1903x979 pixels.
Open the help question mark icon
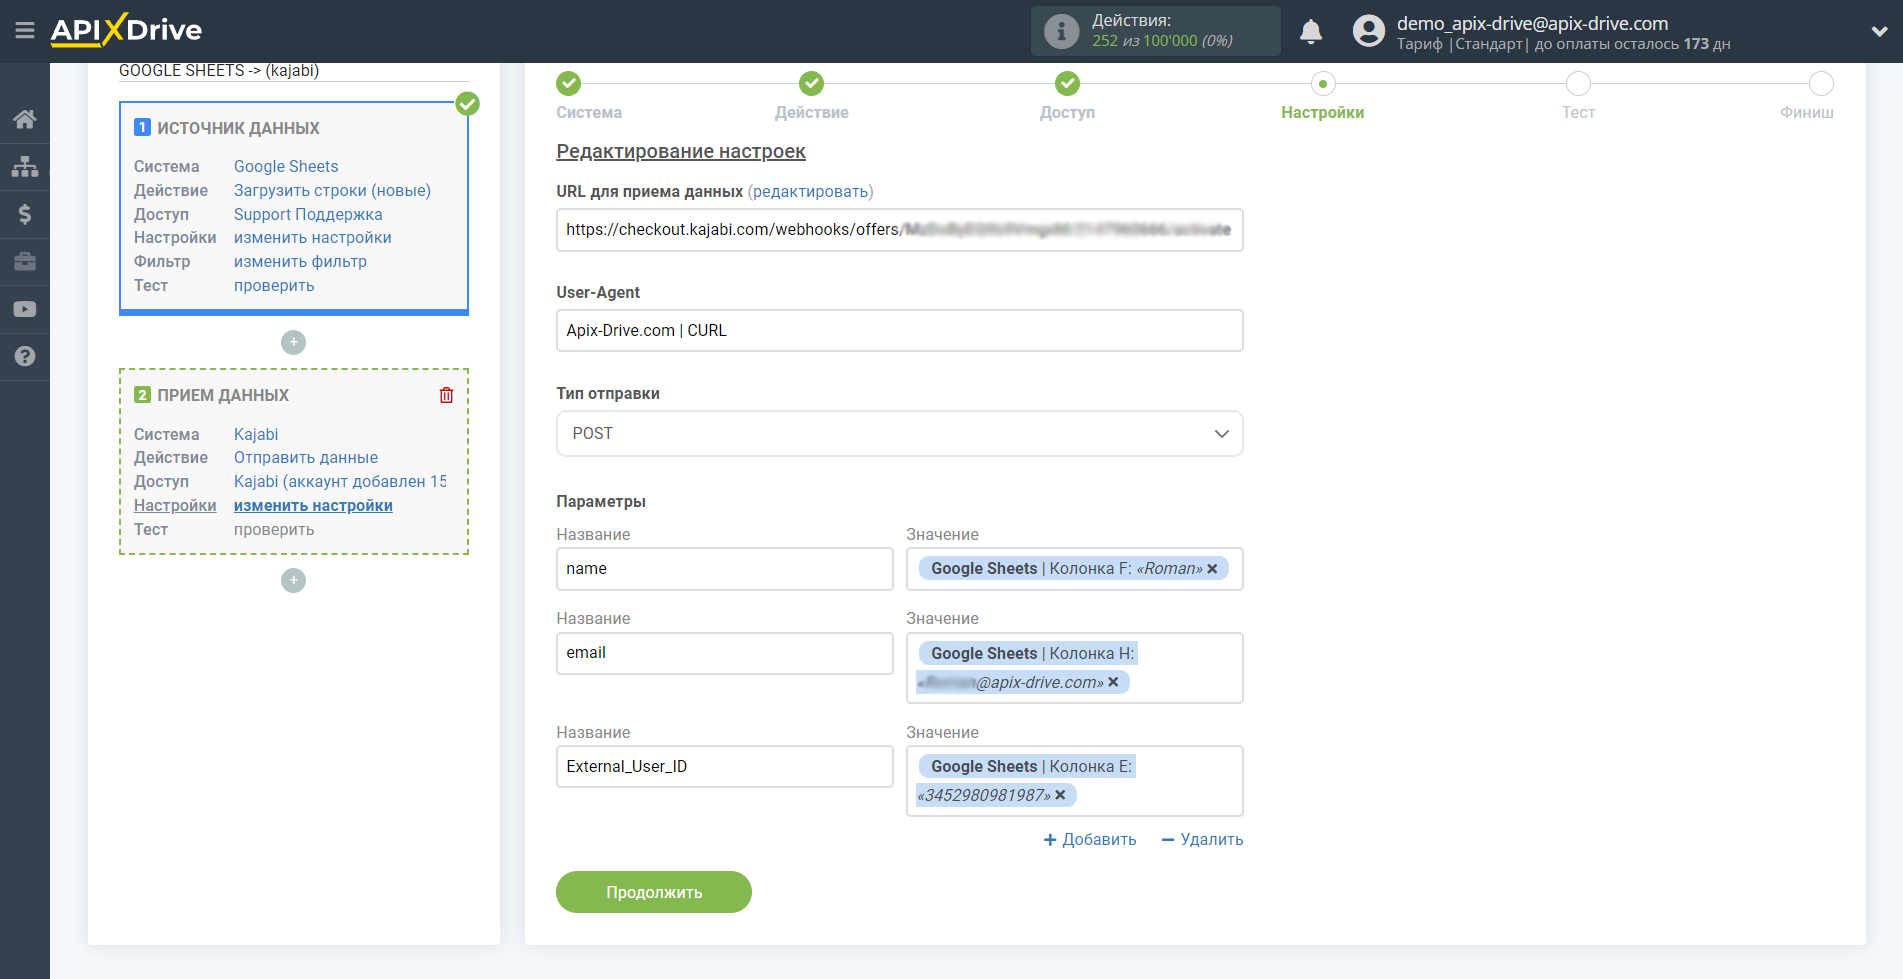(x=25, y=357)
